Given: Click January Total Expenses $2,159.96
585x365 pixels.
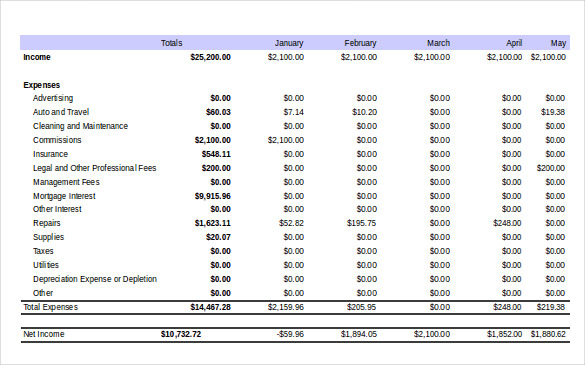Looking at the screenshot, I should click(x=286, y=307).
